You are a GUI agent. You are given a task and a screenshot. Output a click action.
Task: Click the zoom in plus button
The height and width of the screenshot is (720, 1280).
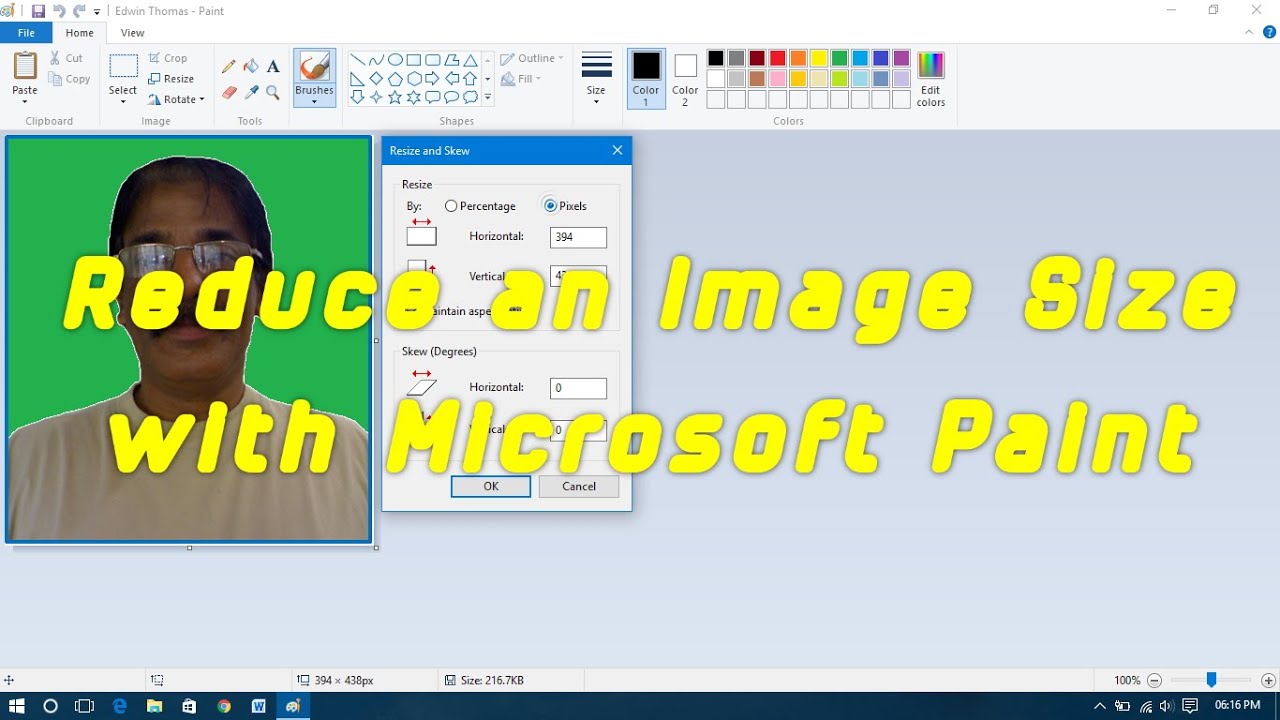click(1268, 680)
